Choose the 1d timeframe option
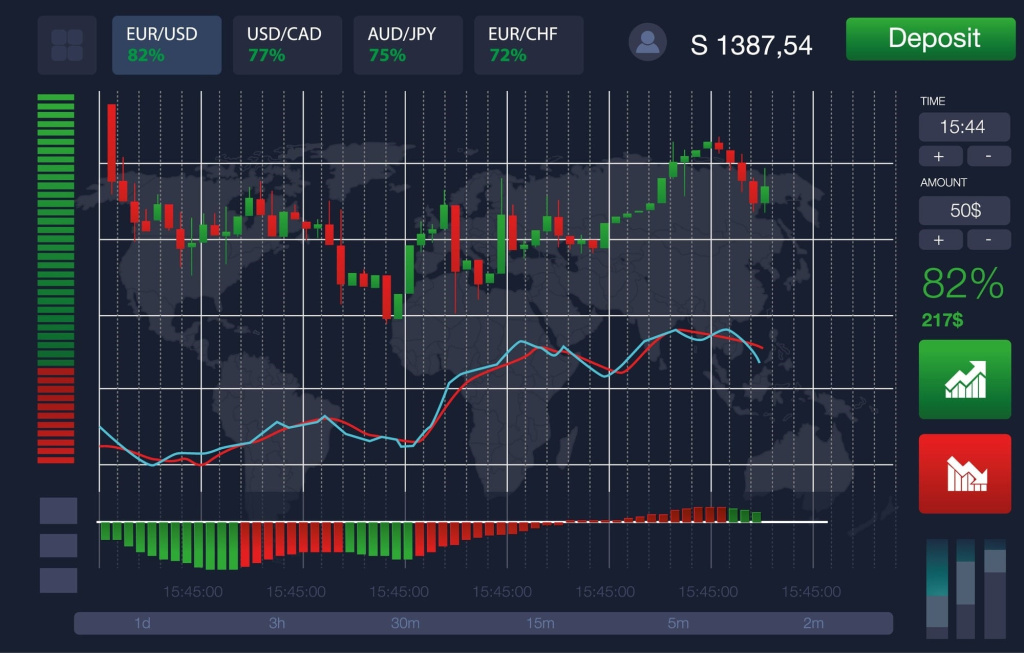The image size is (1024, 653). point(142,623)
